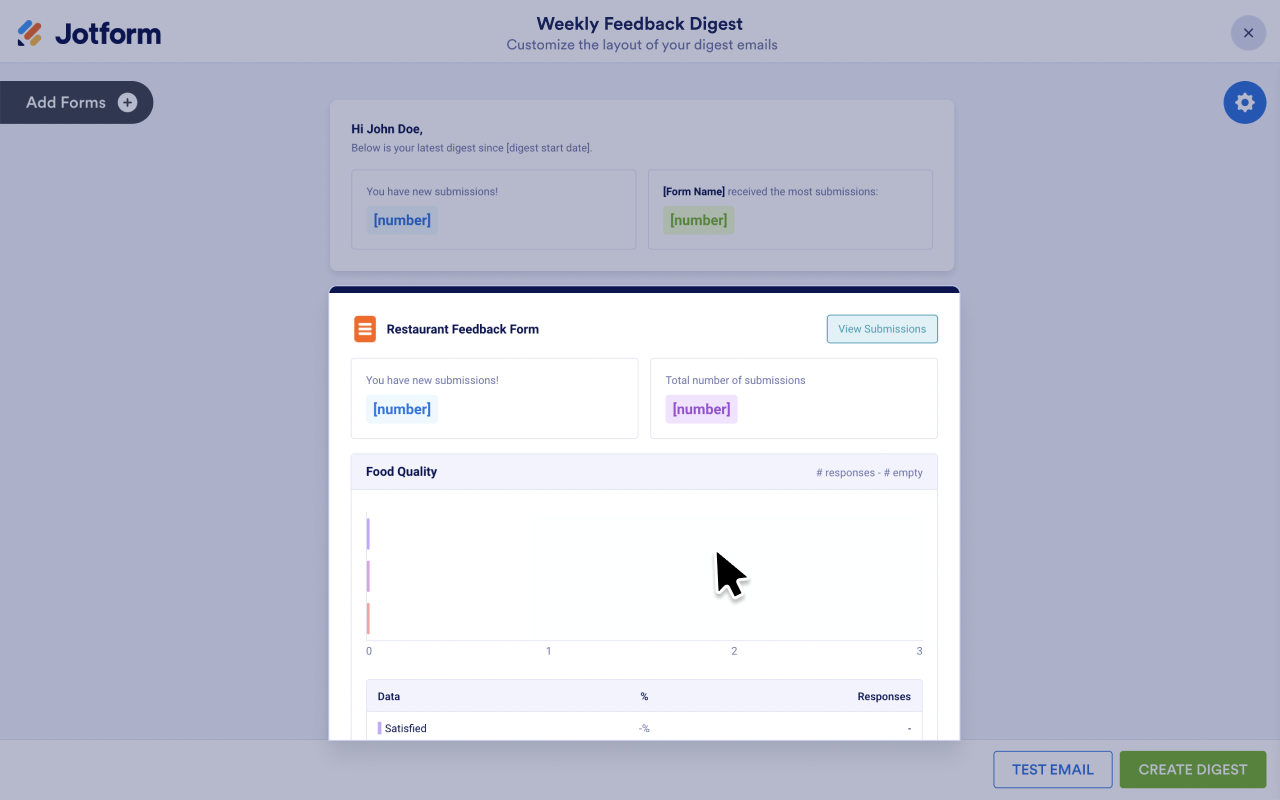This screenshot has width=1280, height=800.
Task: Select the Restaurant Feedback Form title
Action: point(462,329)
